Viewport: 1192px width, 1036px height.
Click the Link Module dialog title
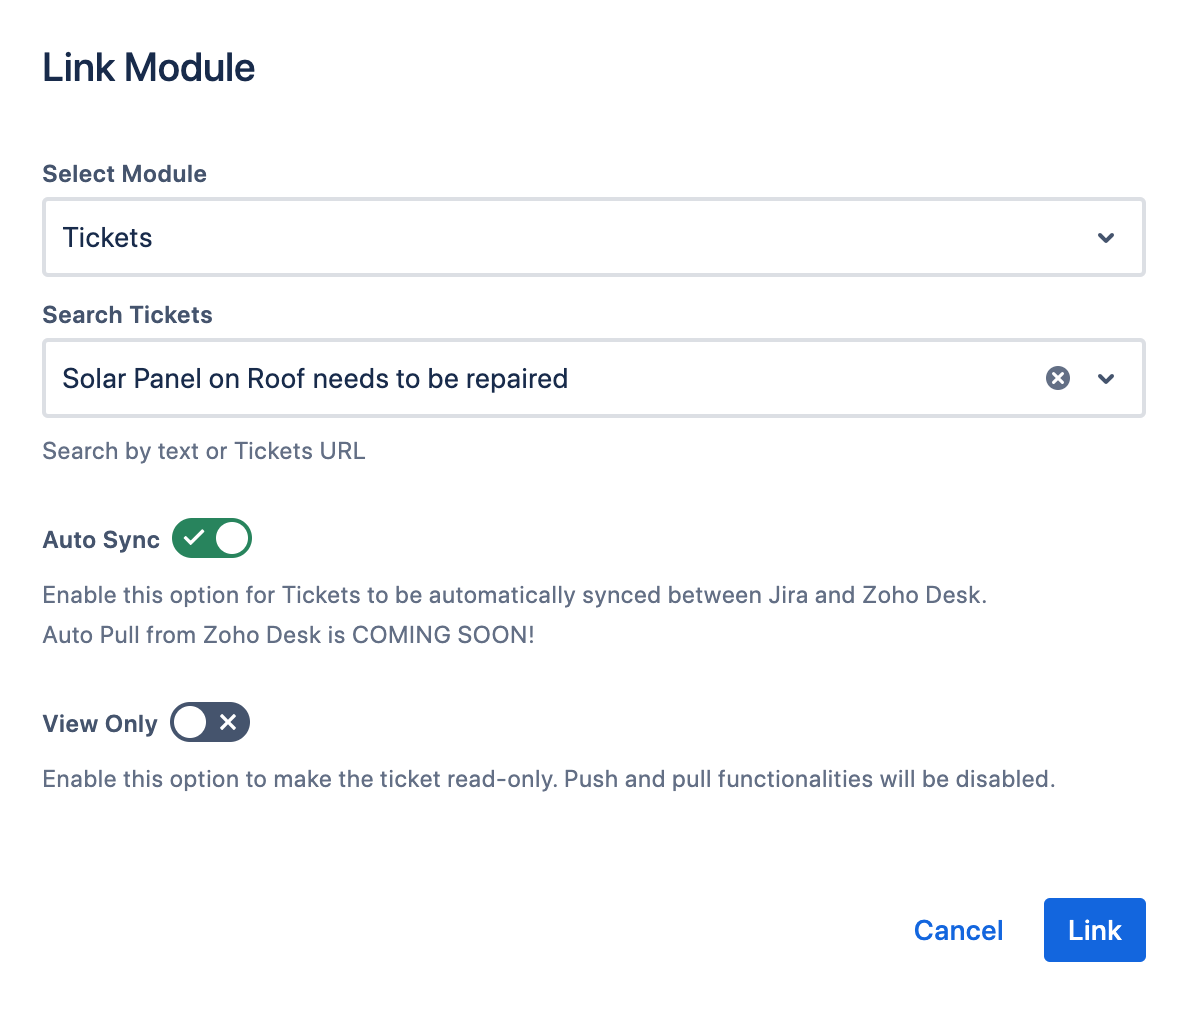pos(149,68)
